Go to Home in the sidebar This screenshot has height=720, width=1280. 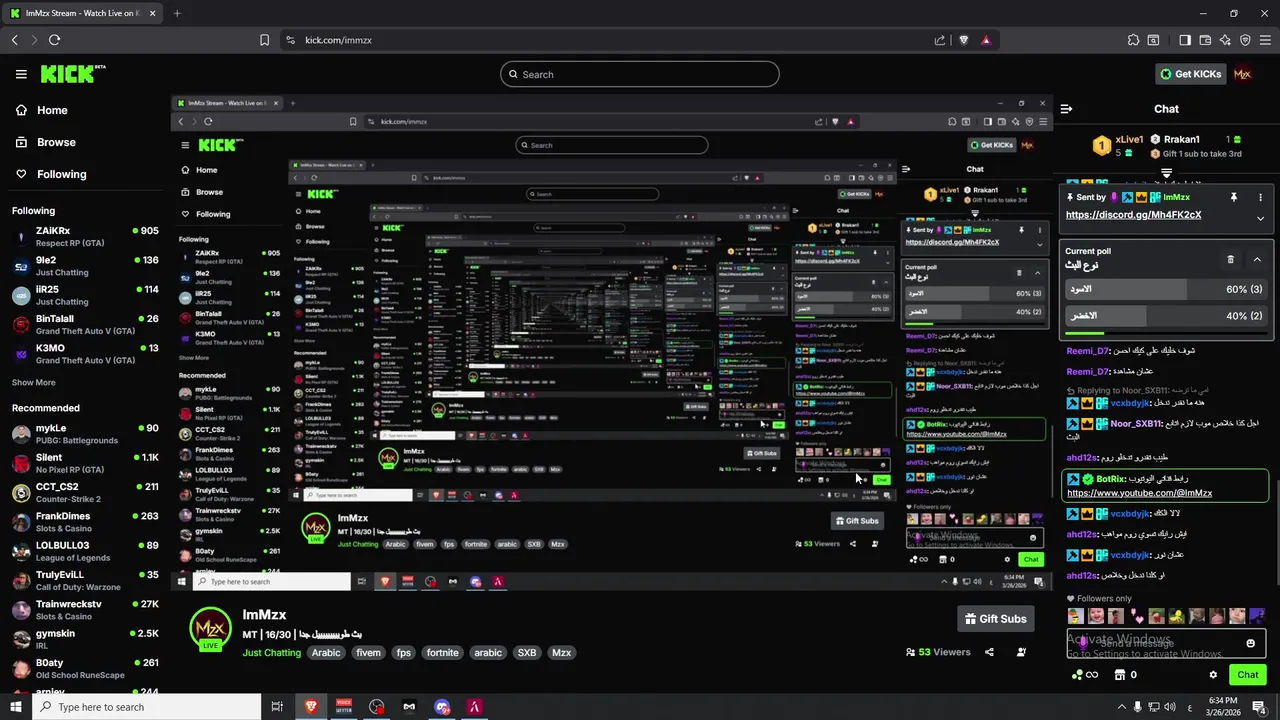point(42,110)
